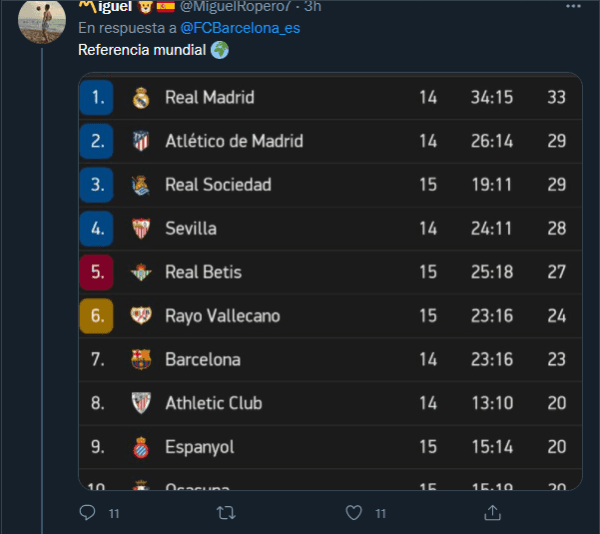The width and height of the screenshot is (600, 534).
Task: Click the share upload icon
Action: pyautogui.click(x=492, y=512)
